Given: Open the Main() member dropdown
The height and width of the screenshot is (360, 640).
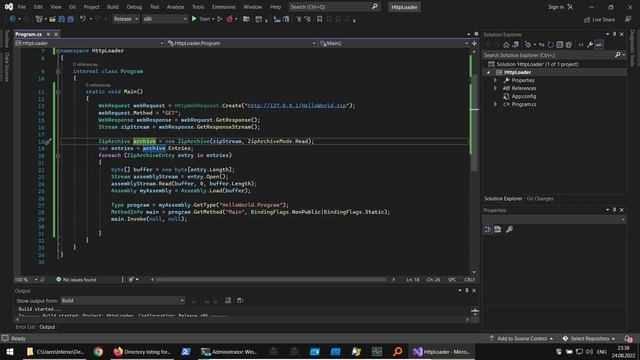Looking at the screenshot, I should coord(394,43).
